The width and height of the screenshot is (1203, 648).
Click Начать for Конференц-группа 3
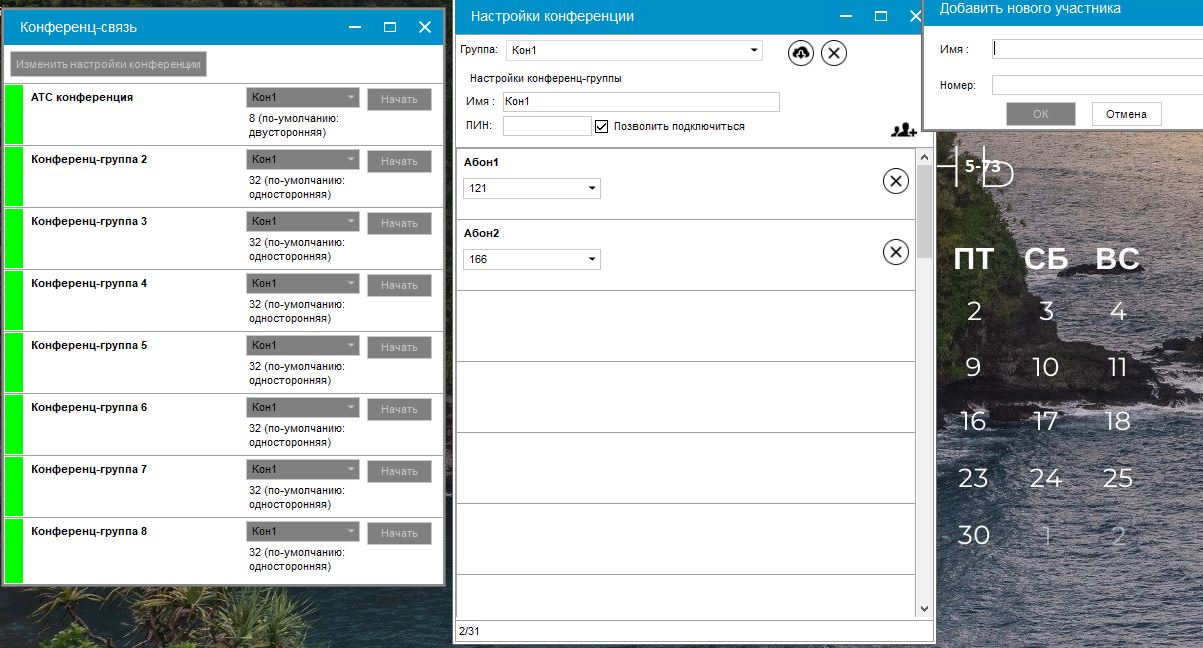[399, 223]
